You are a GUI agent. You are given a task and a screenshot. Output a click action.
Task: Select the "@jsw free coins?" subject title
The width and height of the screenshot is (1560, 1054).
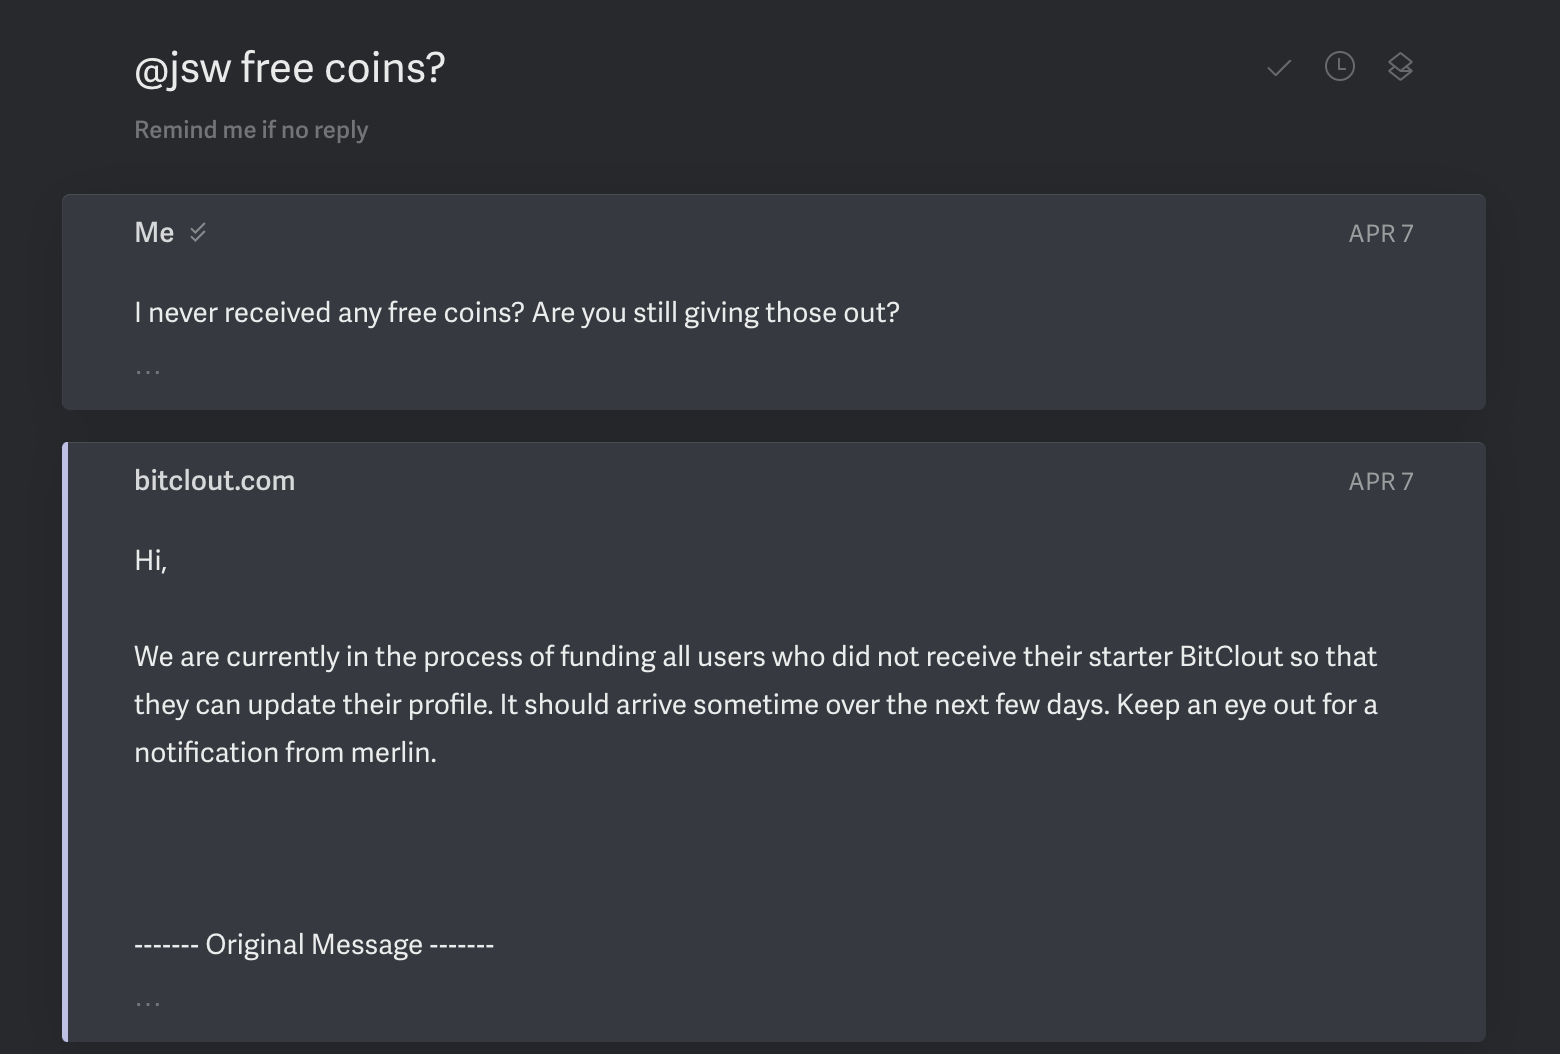pos(289,68)
